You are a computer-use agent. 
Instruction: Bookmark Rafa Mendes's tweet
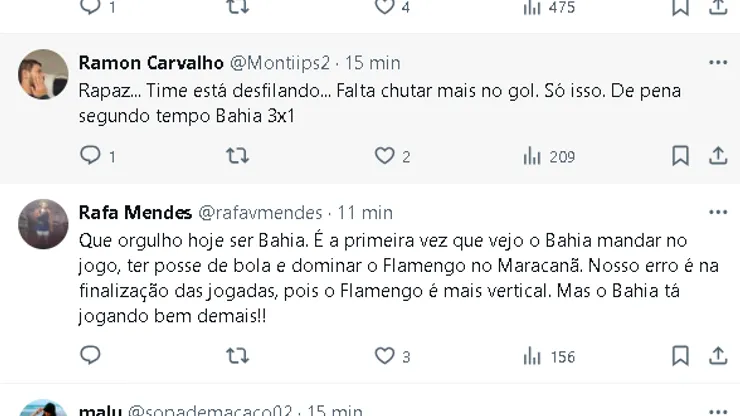click(x=680, y=355)
